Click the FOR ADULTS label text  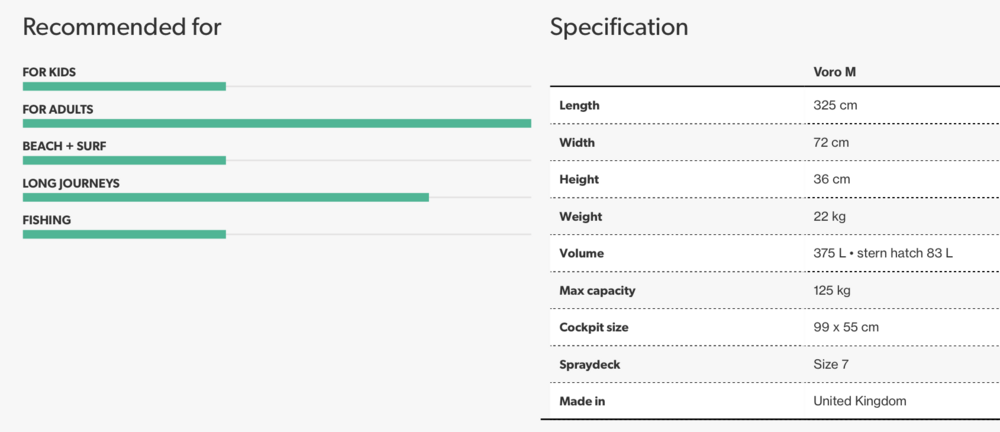pyautogui.click(x=58, y=109)
